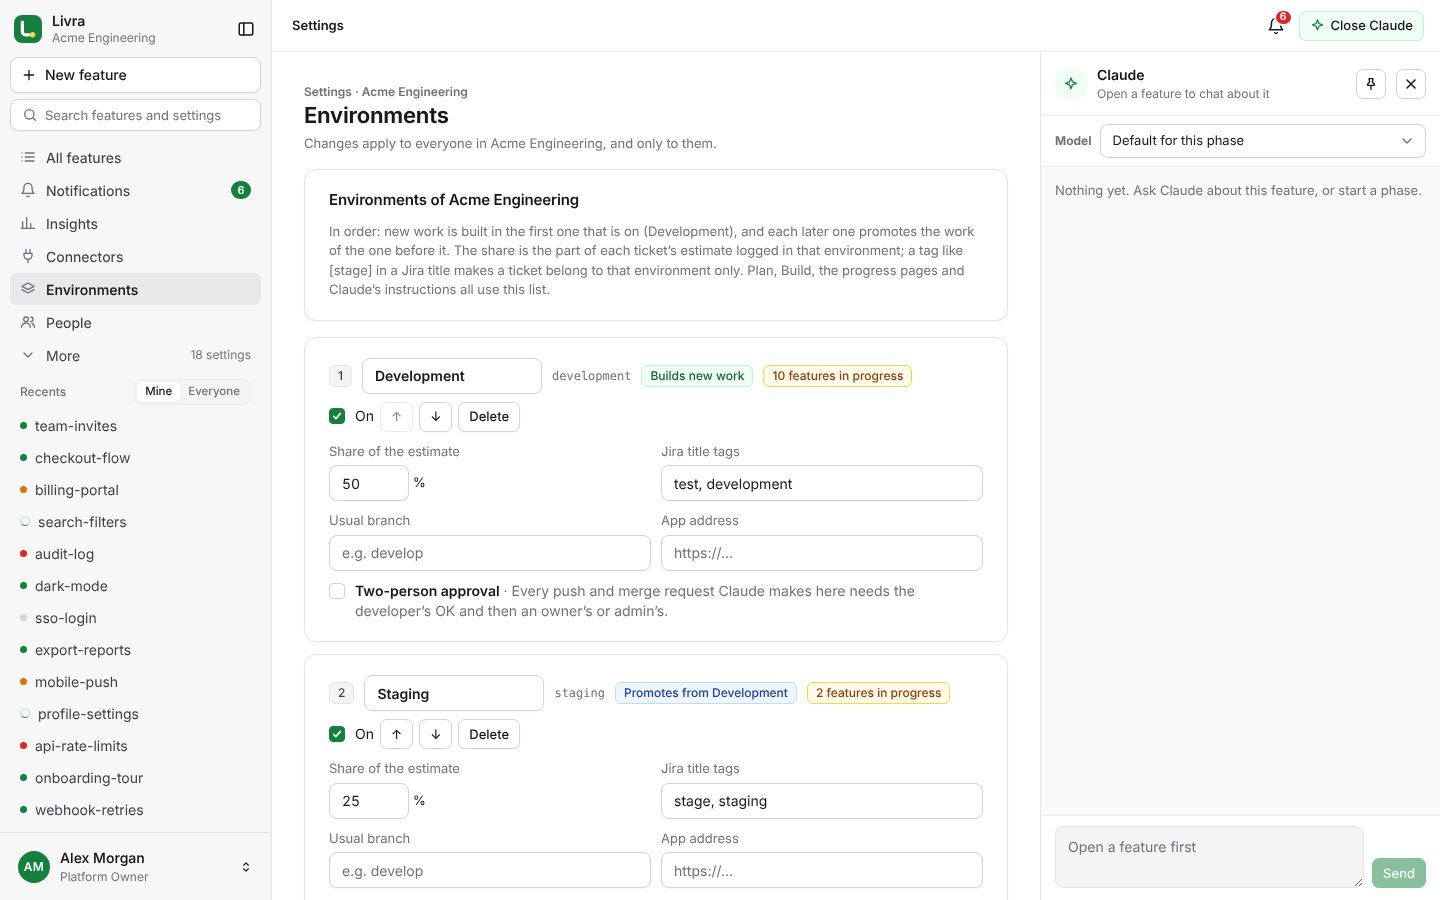Move the Staging environment down
Viewport: 1440px width, 900px height.
(x=435, y=734)
